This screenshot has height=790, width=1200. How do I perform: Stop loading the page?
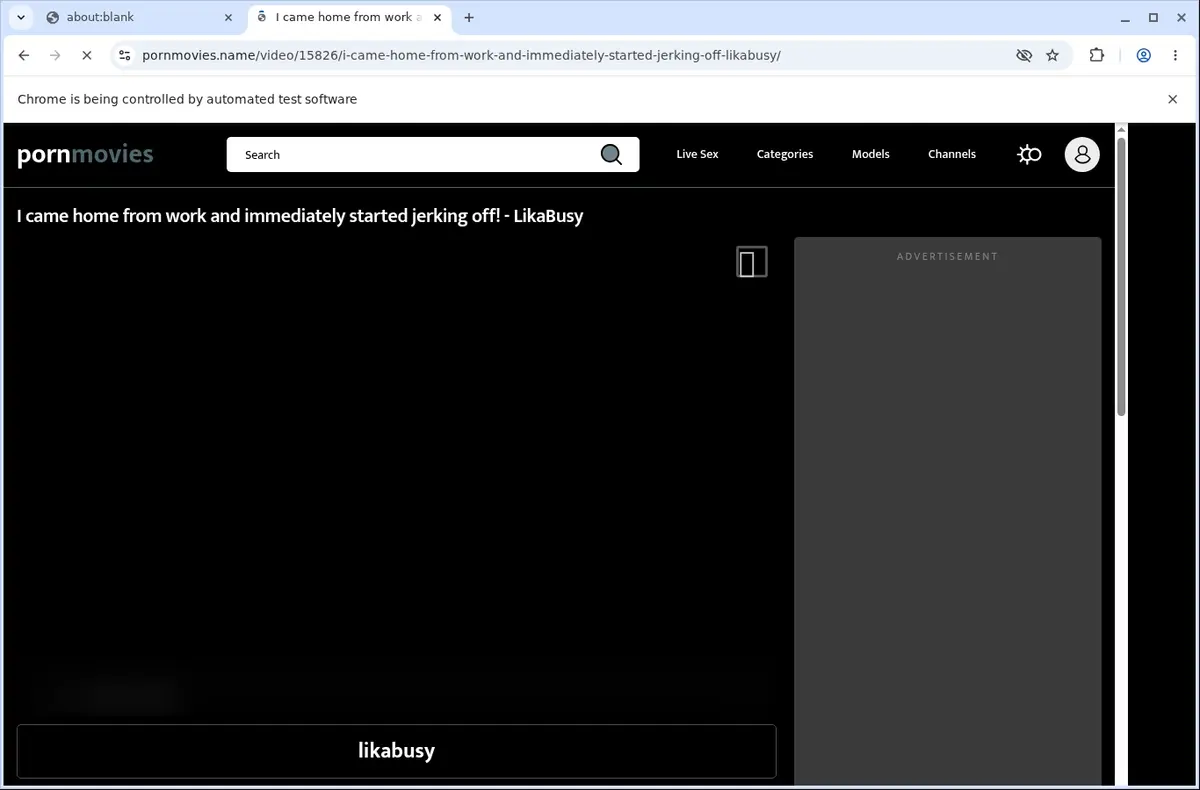(x=86, y=55)
